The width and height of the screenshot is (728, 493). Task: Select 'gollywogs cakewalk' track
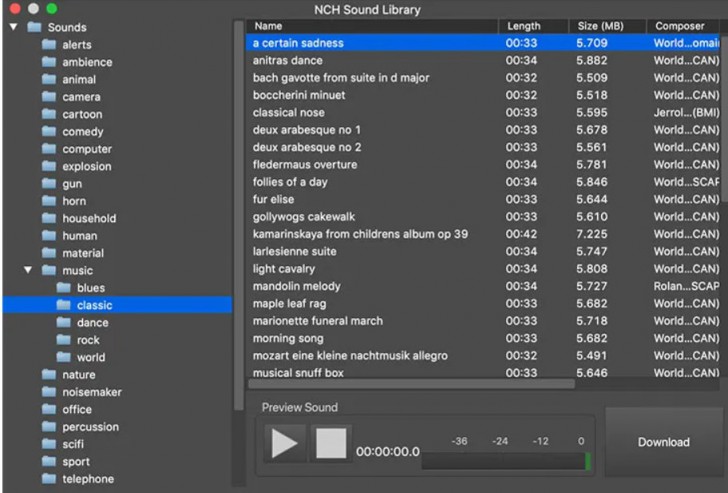(483, 216)
